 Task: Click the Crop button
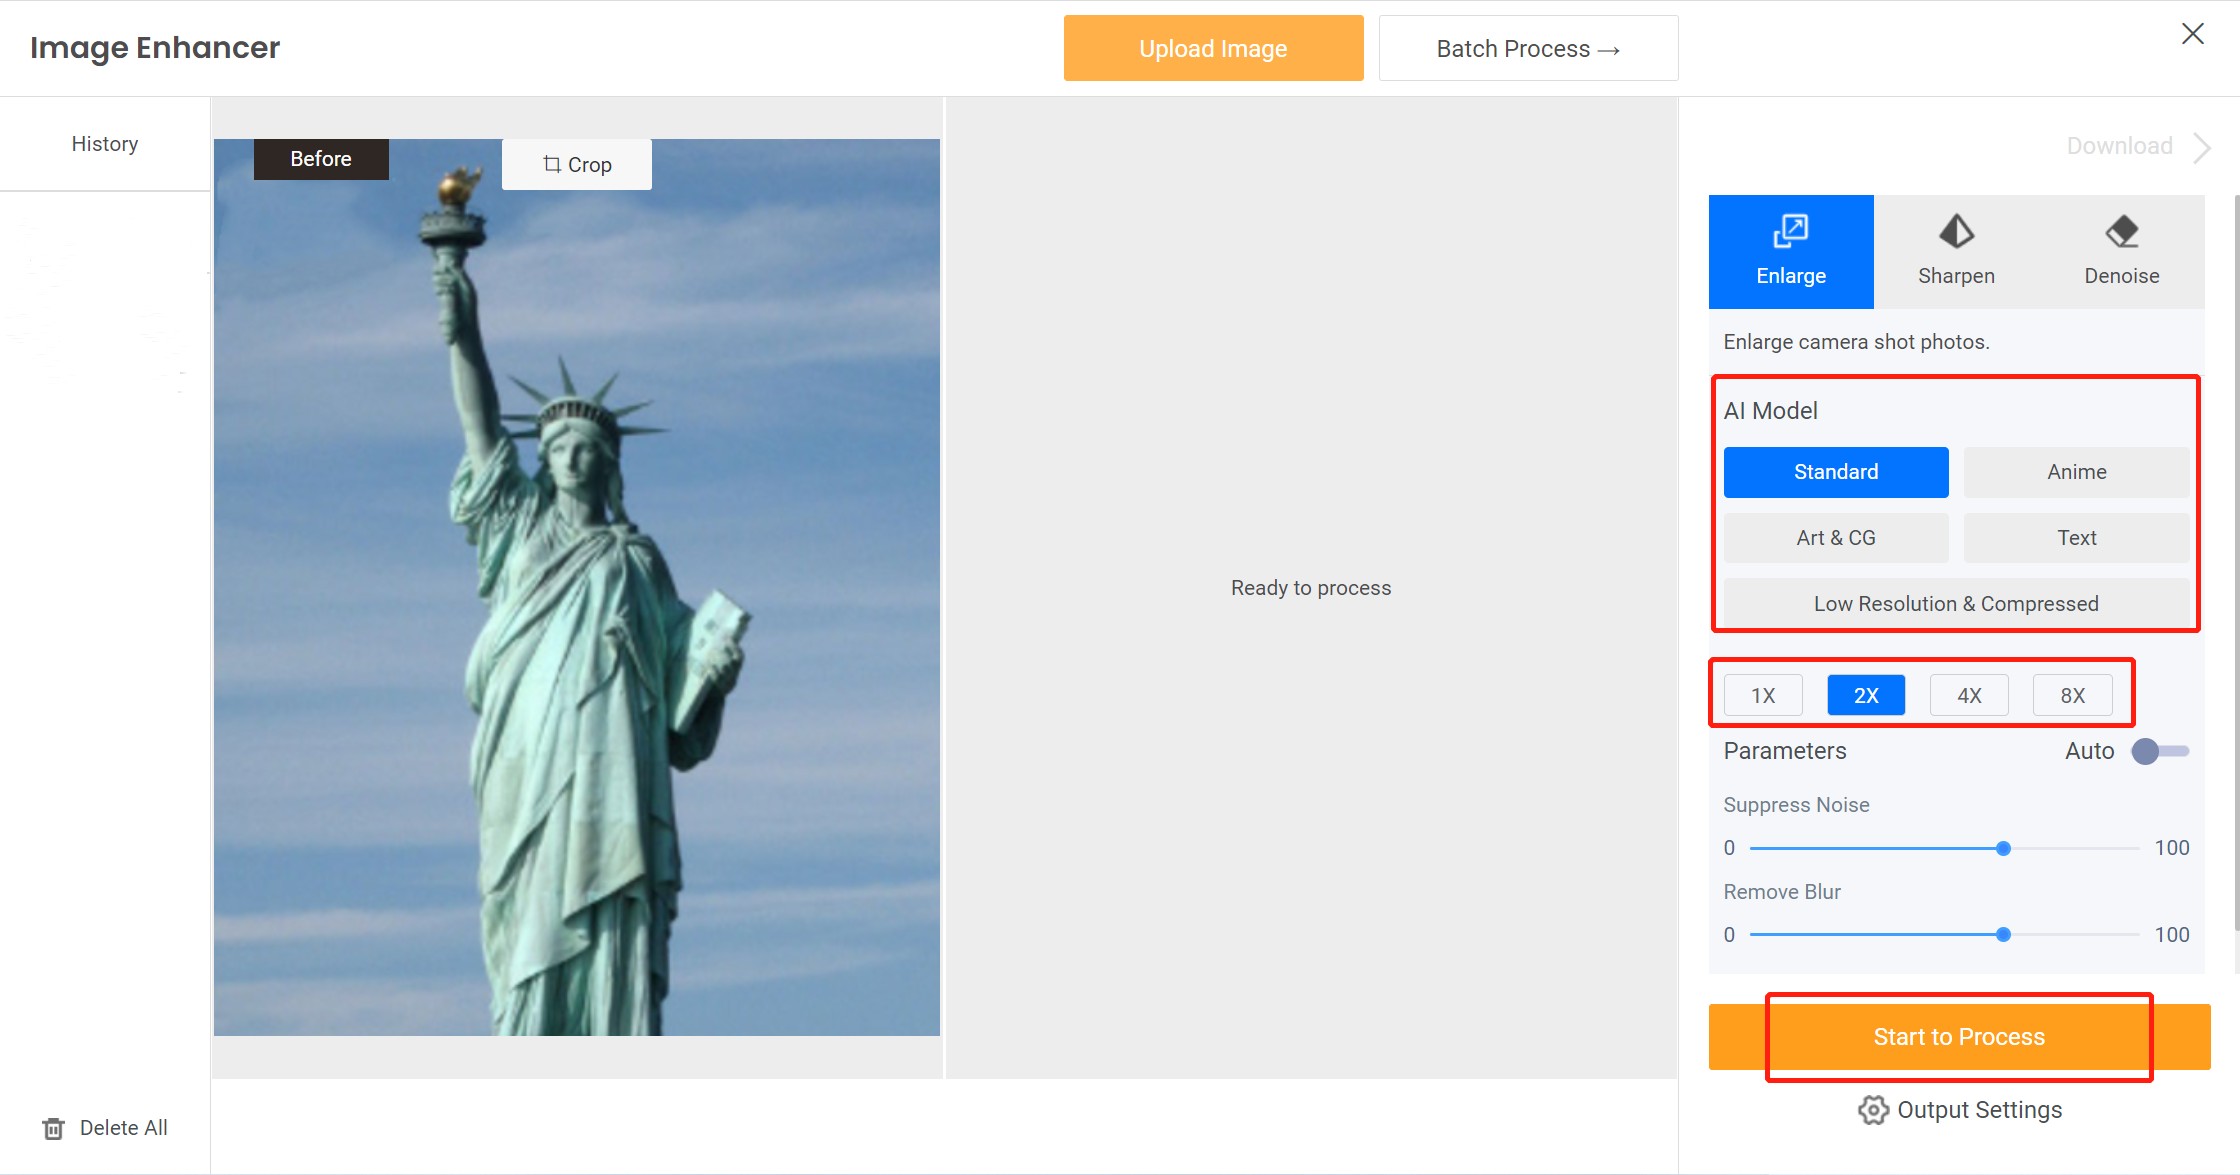pos(577,165)
